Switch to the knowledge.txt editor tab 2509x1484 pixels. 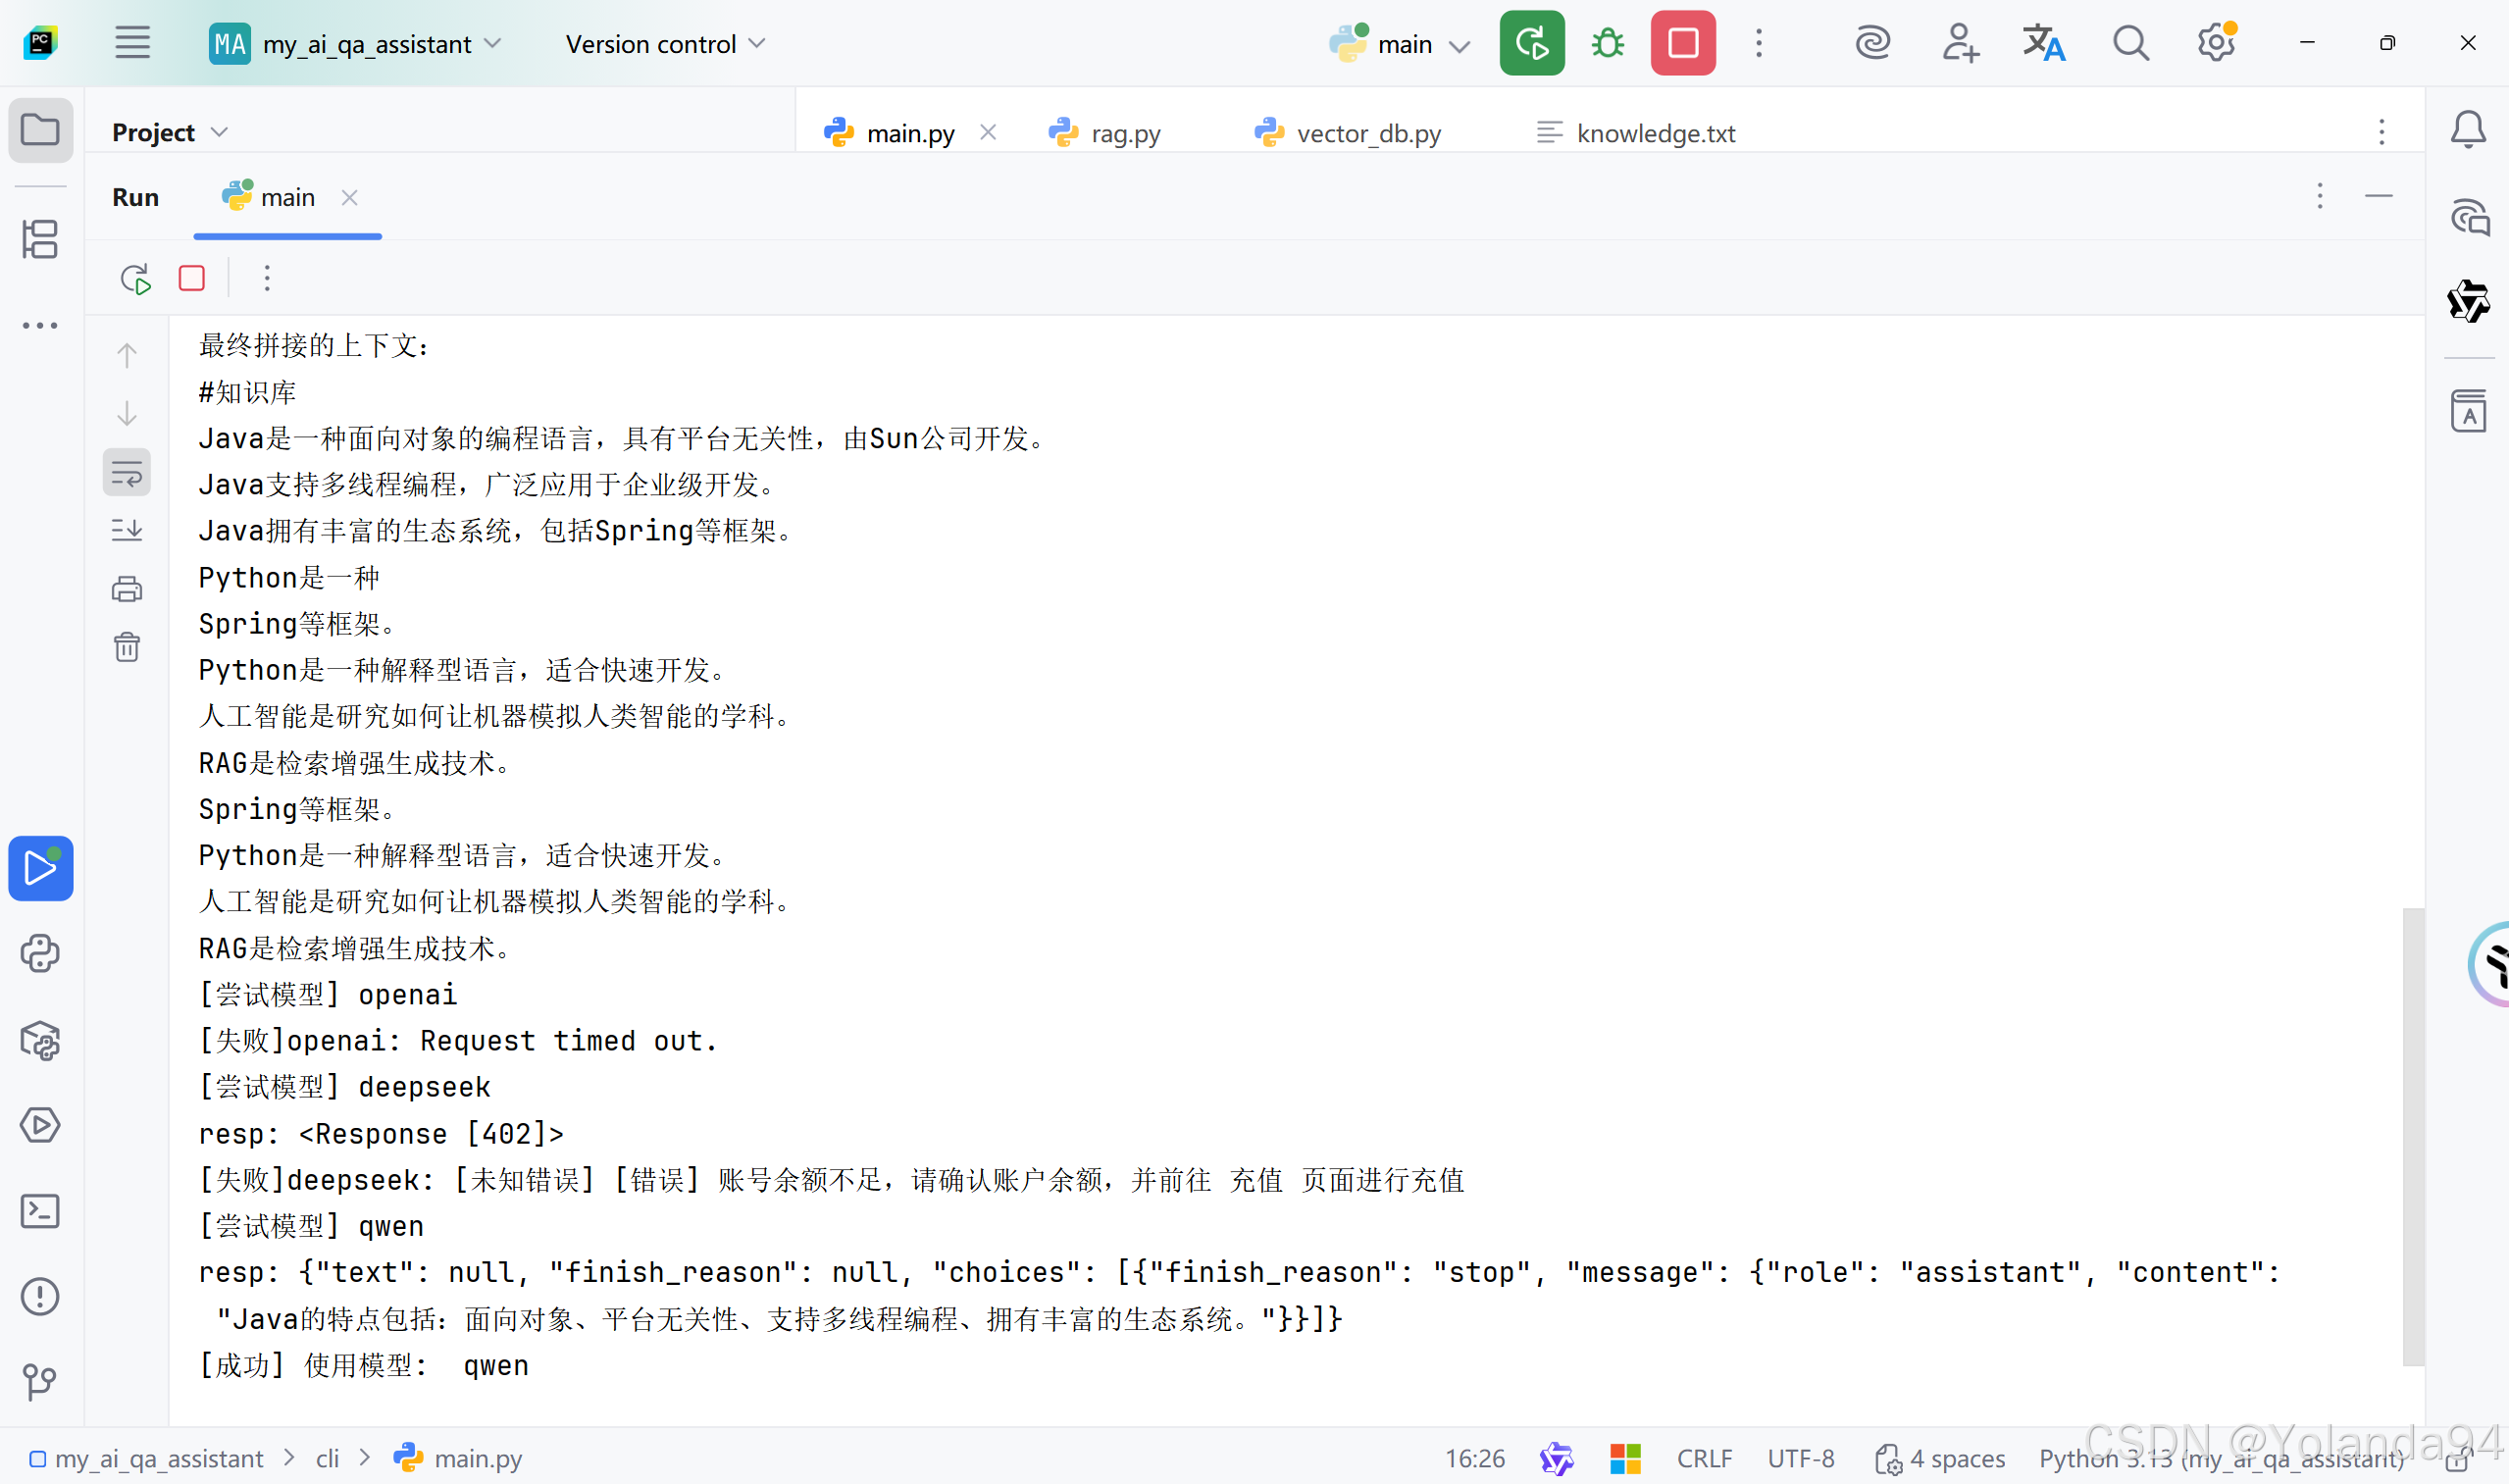point(1636,133)
